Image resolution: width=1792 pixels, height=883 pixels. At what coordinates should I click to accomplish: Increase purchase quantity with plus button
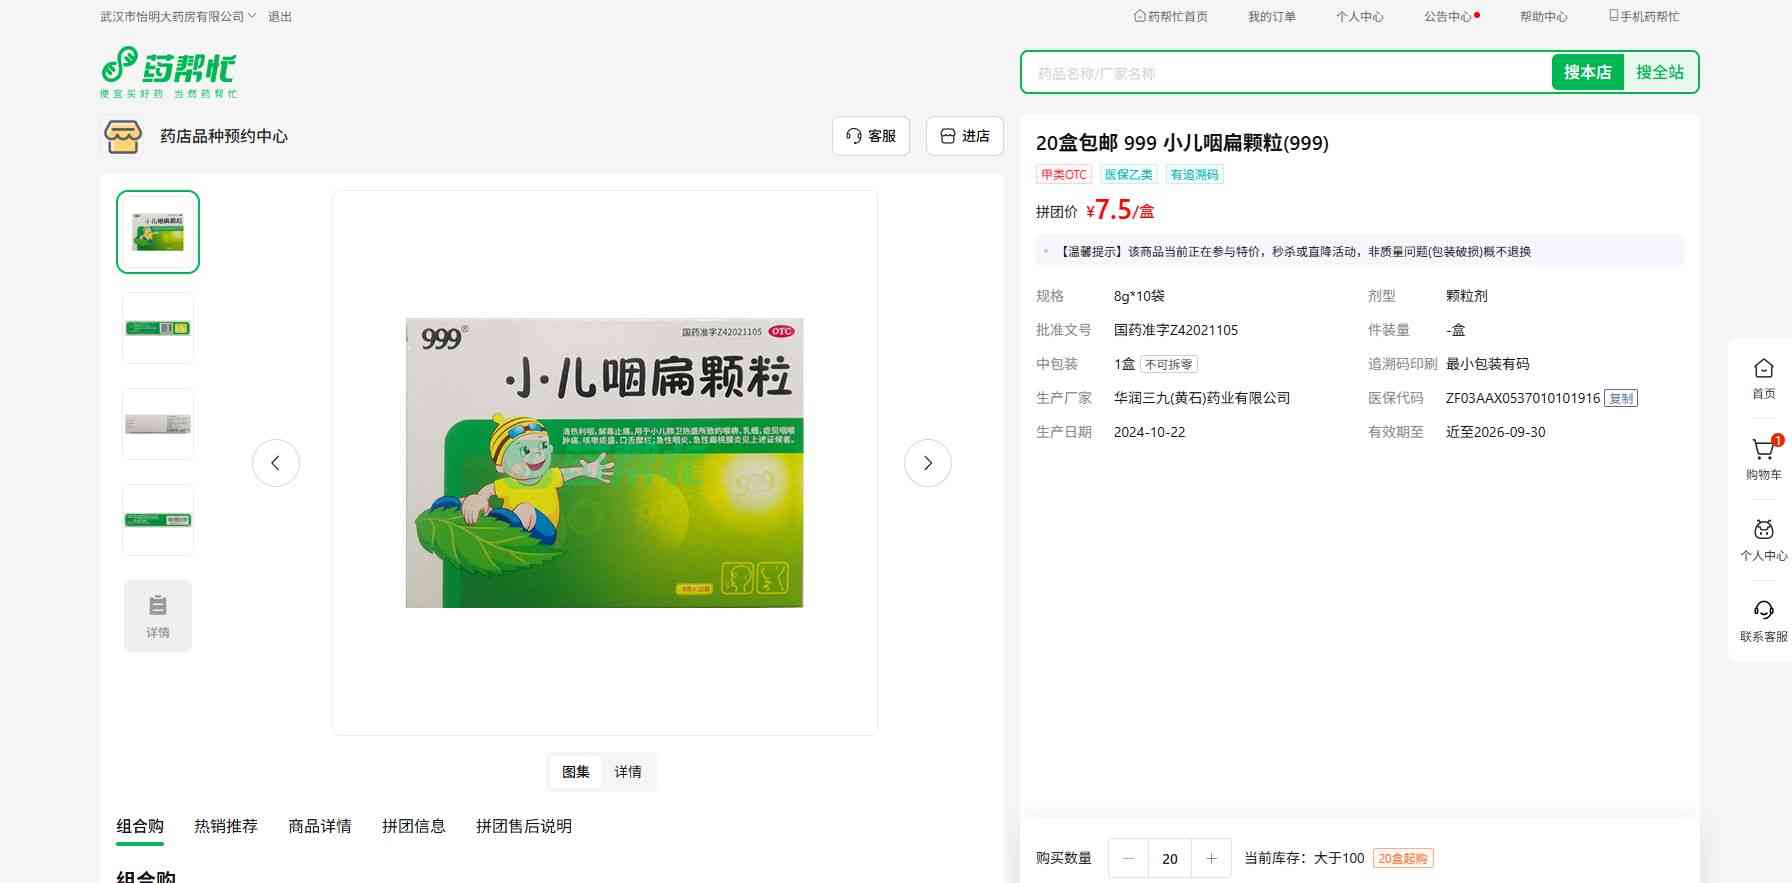1211,858
